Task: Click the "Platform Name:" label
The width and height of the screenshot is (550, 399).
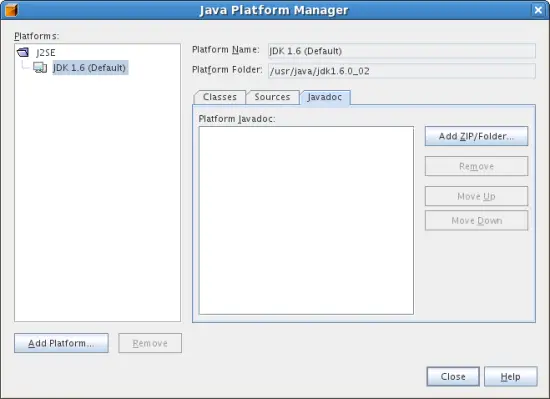Action: (x=226, y=50)
